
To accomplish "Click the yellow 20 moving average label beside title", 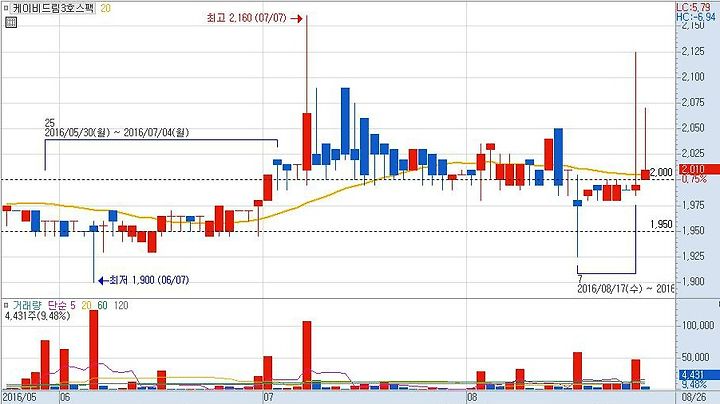I will 105,8.
